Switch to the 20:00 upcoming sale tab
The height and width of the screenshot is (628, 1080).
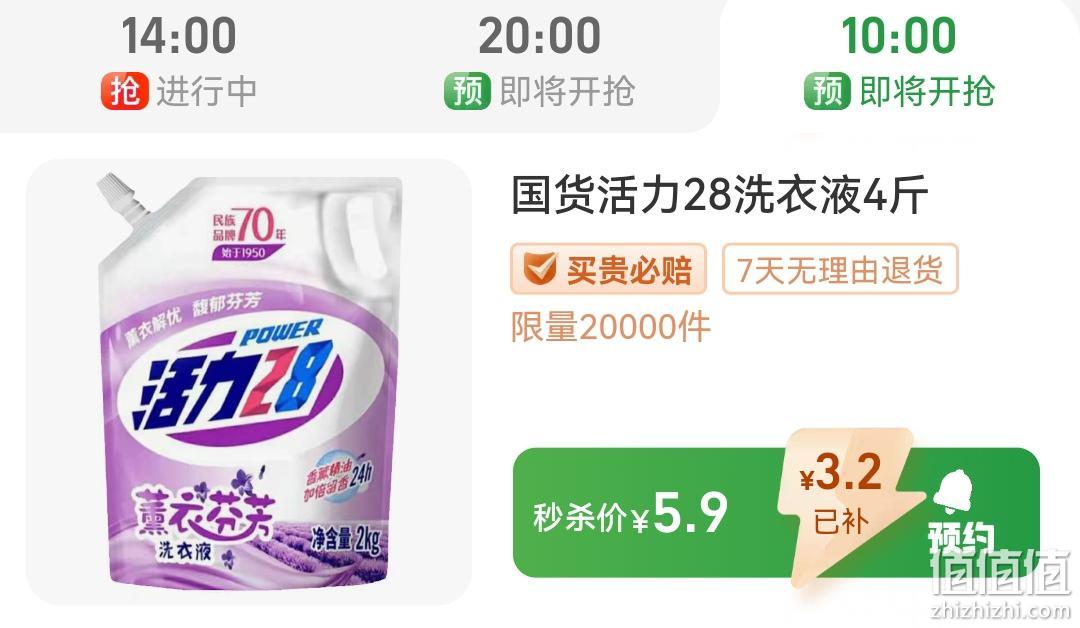(539, 62)
